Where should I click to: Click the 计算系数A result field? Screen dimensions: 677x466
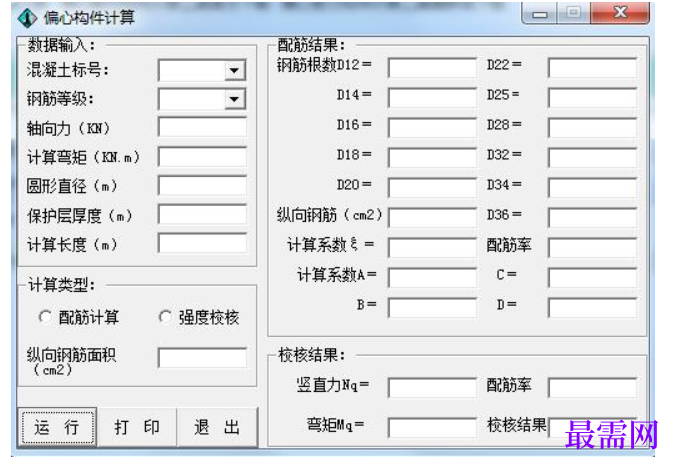coord(433,278)
